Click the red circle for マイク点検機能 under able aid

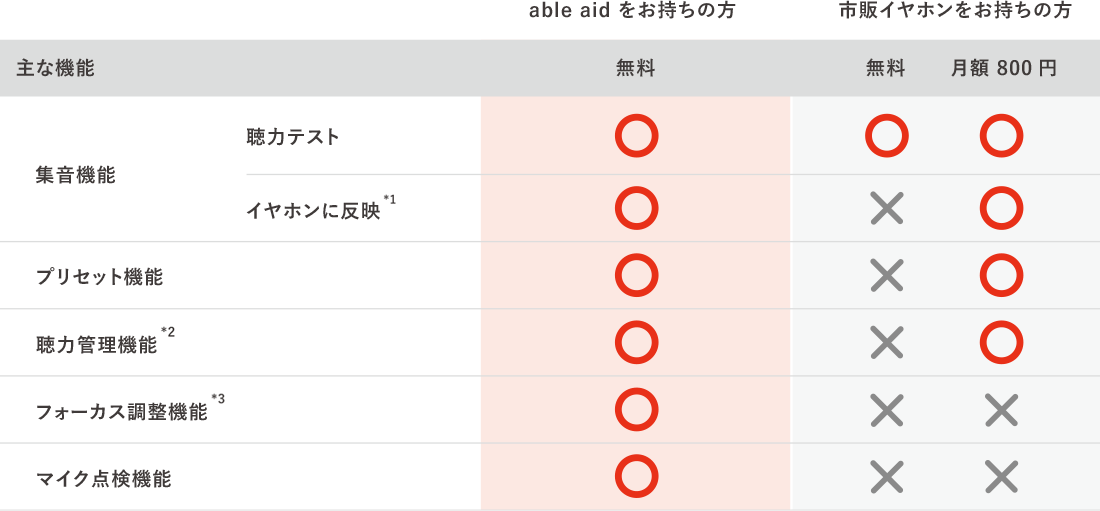tap(636, 476)
